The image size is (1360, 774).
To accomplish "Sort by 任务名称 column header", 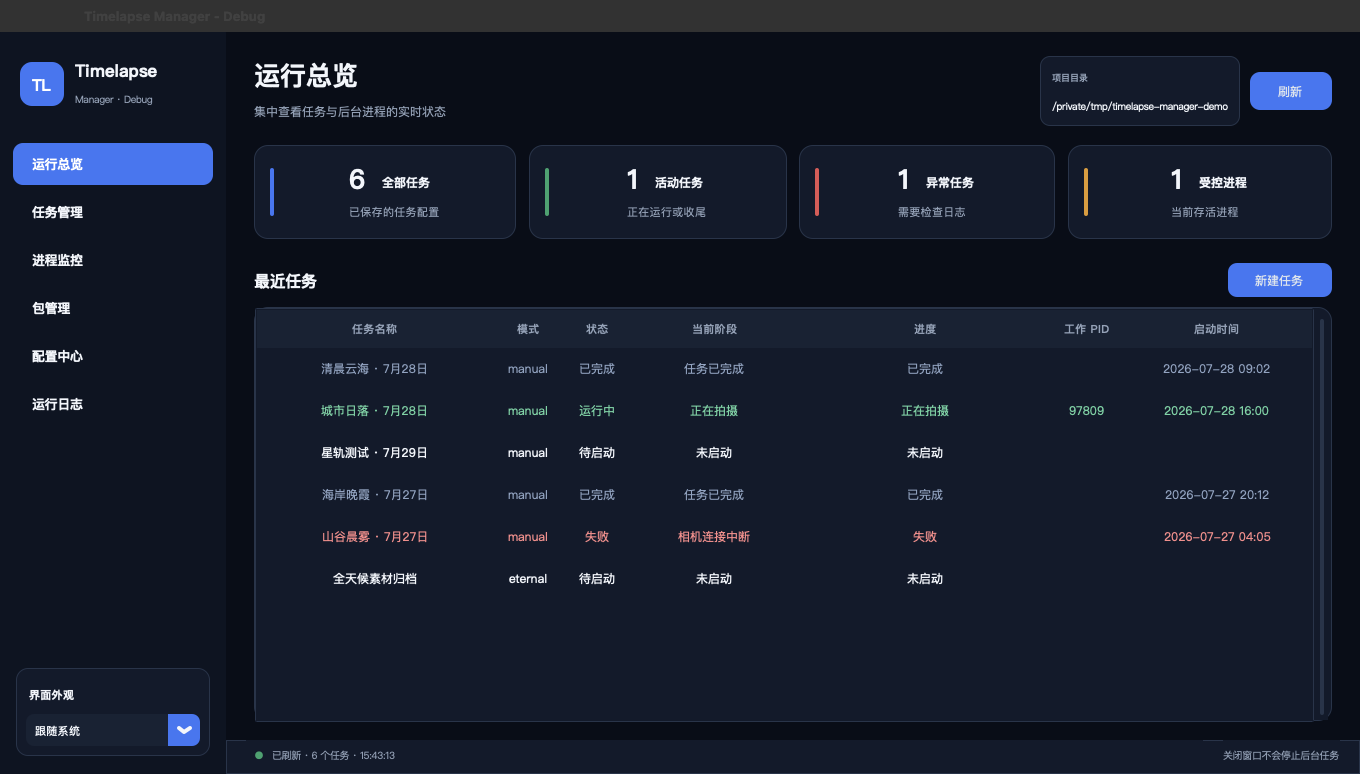I will click(375, 329).
